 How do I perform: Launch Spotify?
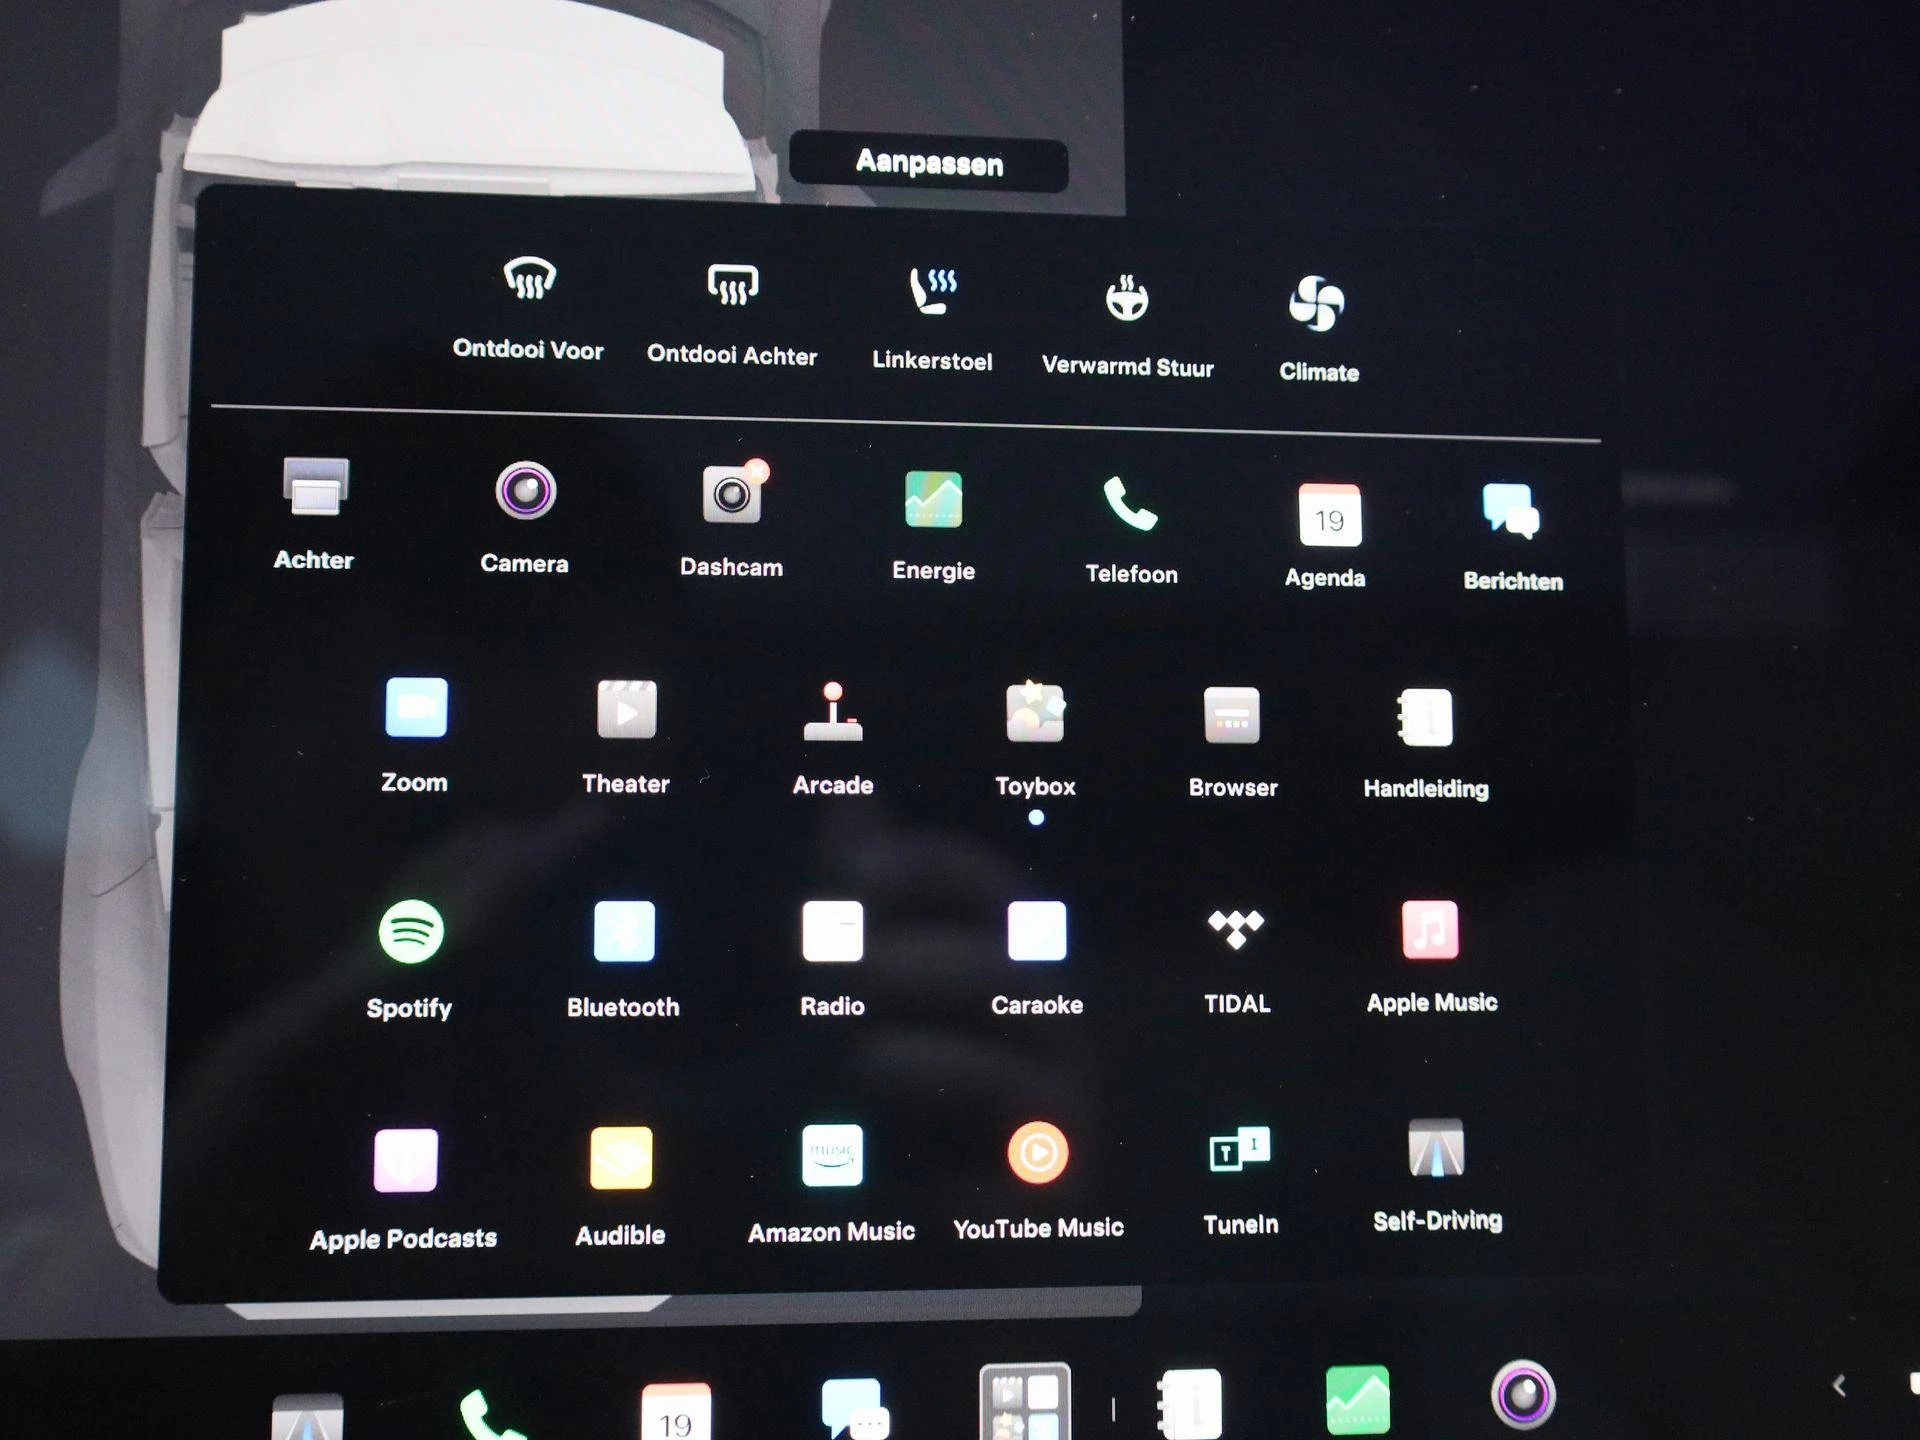410,959
